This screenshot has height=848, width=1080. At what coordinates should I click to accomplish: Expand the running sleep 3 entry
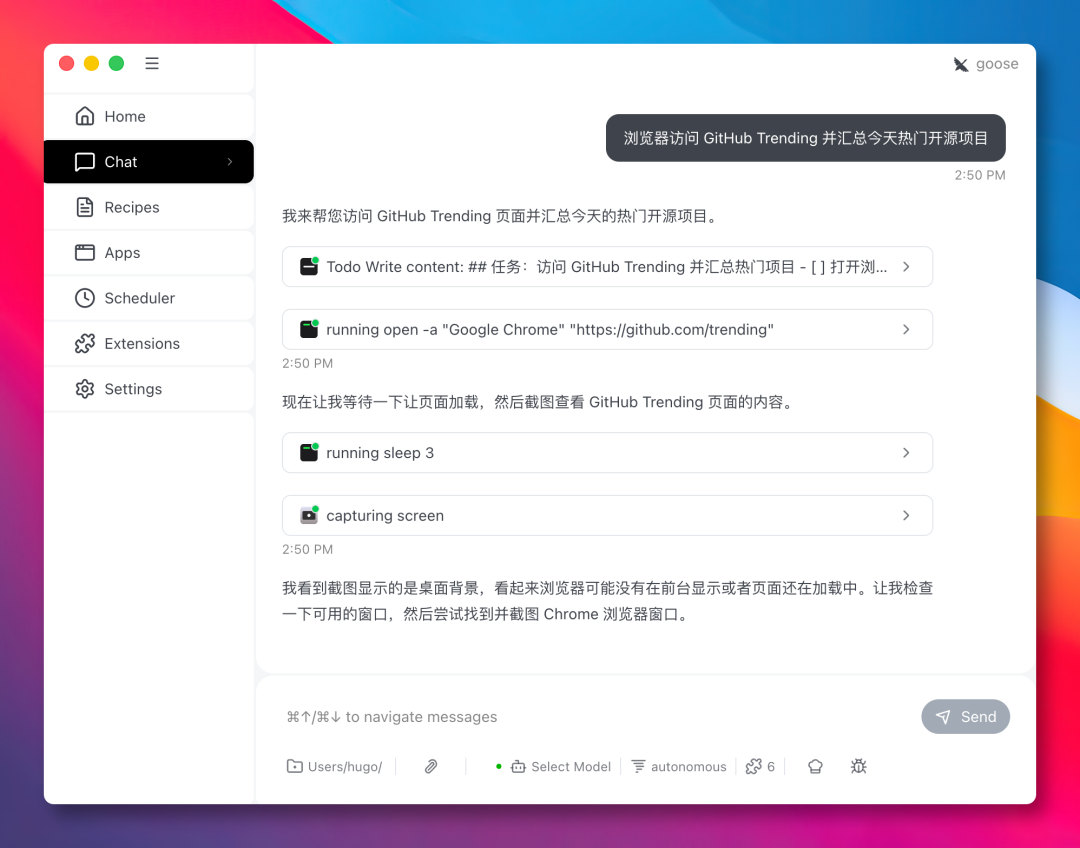607,453
